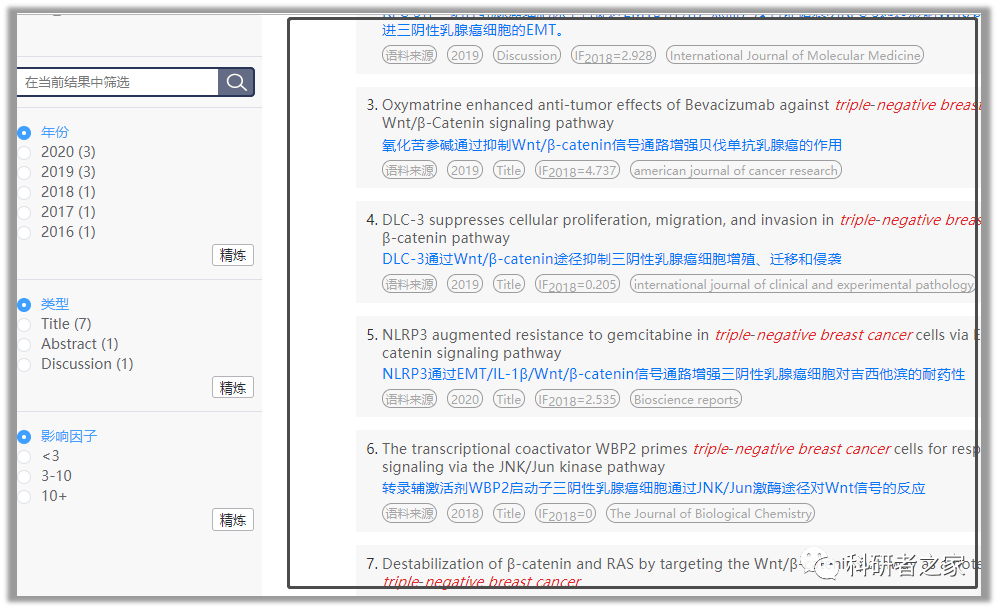Click 2019 tag of Oxymatrine result
This screenshot has width=998, height=609.
coord(465,171)
